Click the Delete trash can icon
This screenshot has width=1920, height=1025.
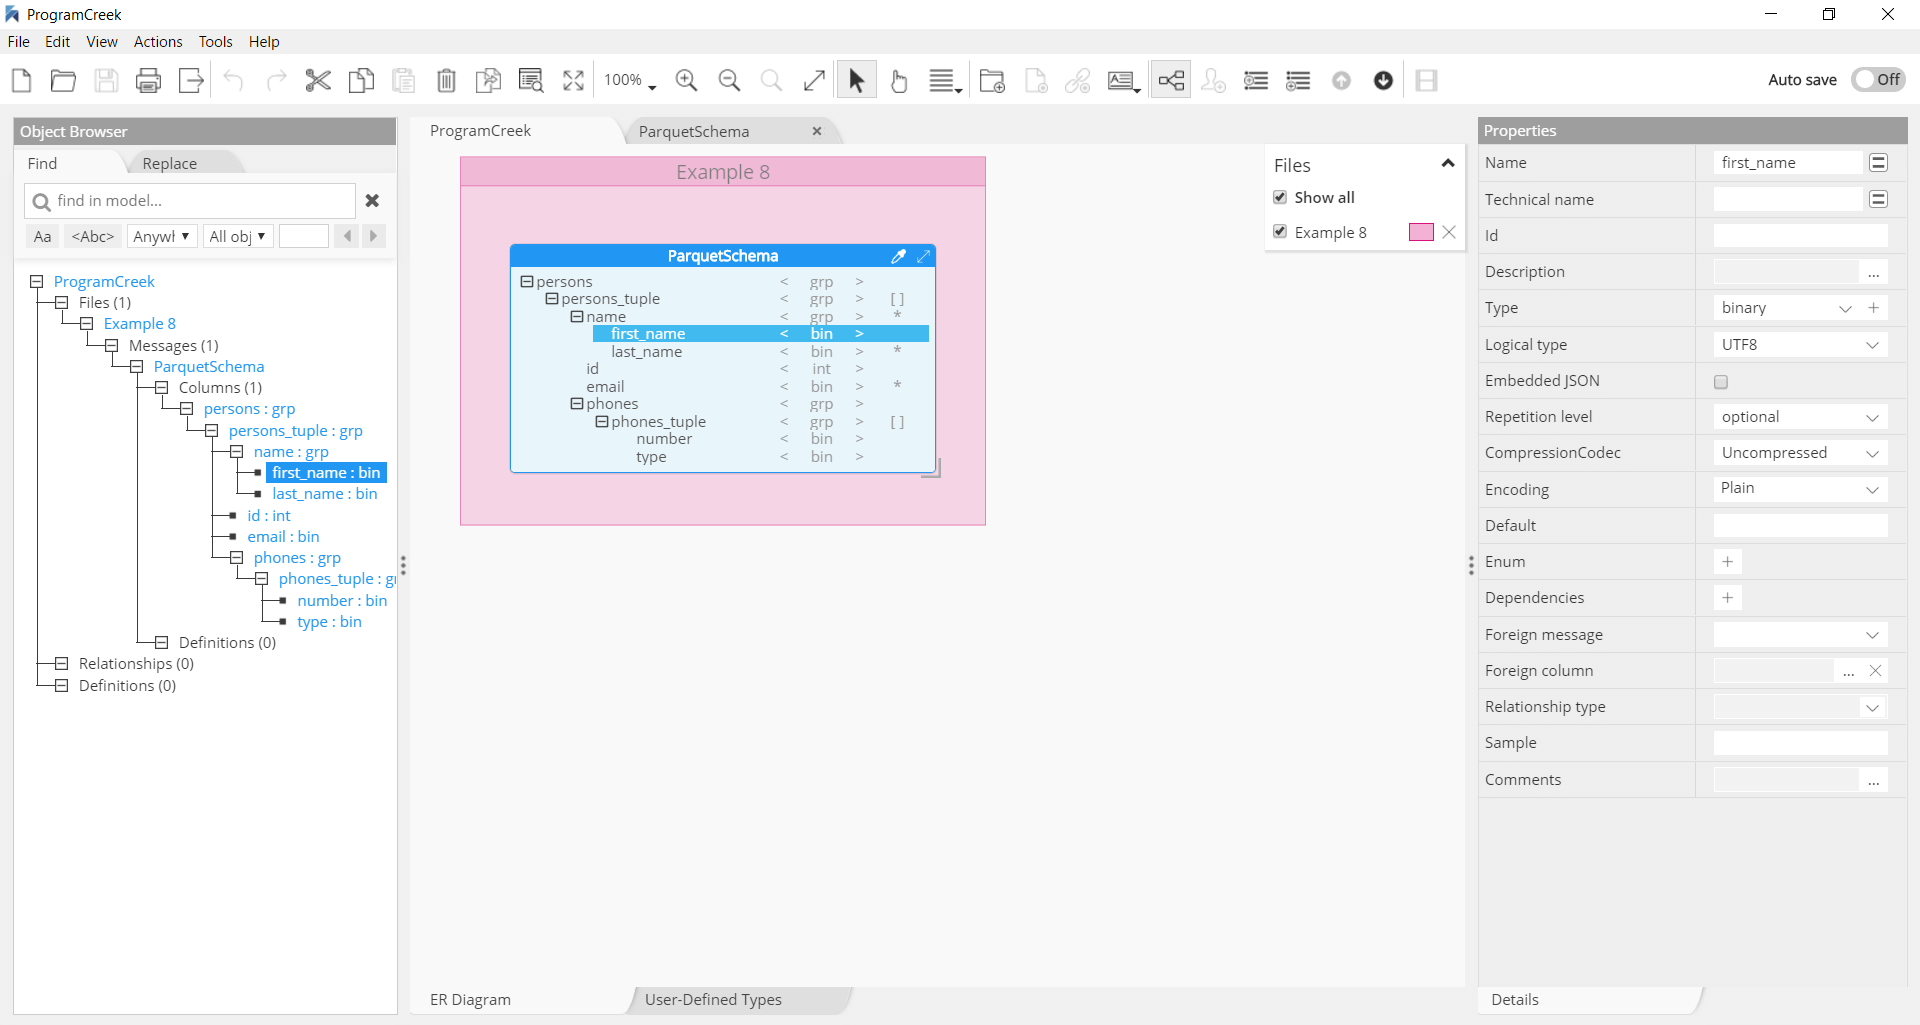click(x=446, y=80)
